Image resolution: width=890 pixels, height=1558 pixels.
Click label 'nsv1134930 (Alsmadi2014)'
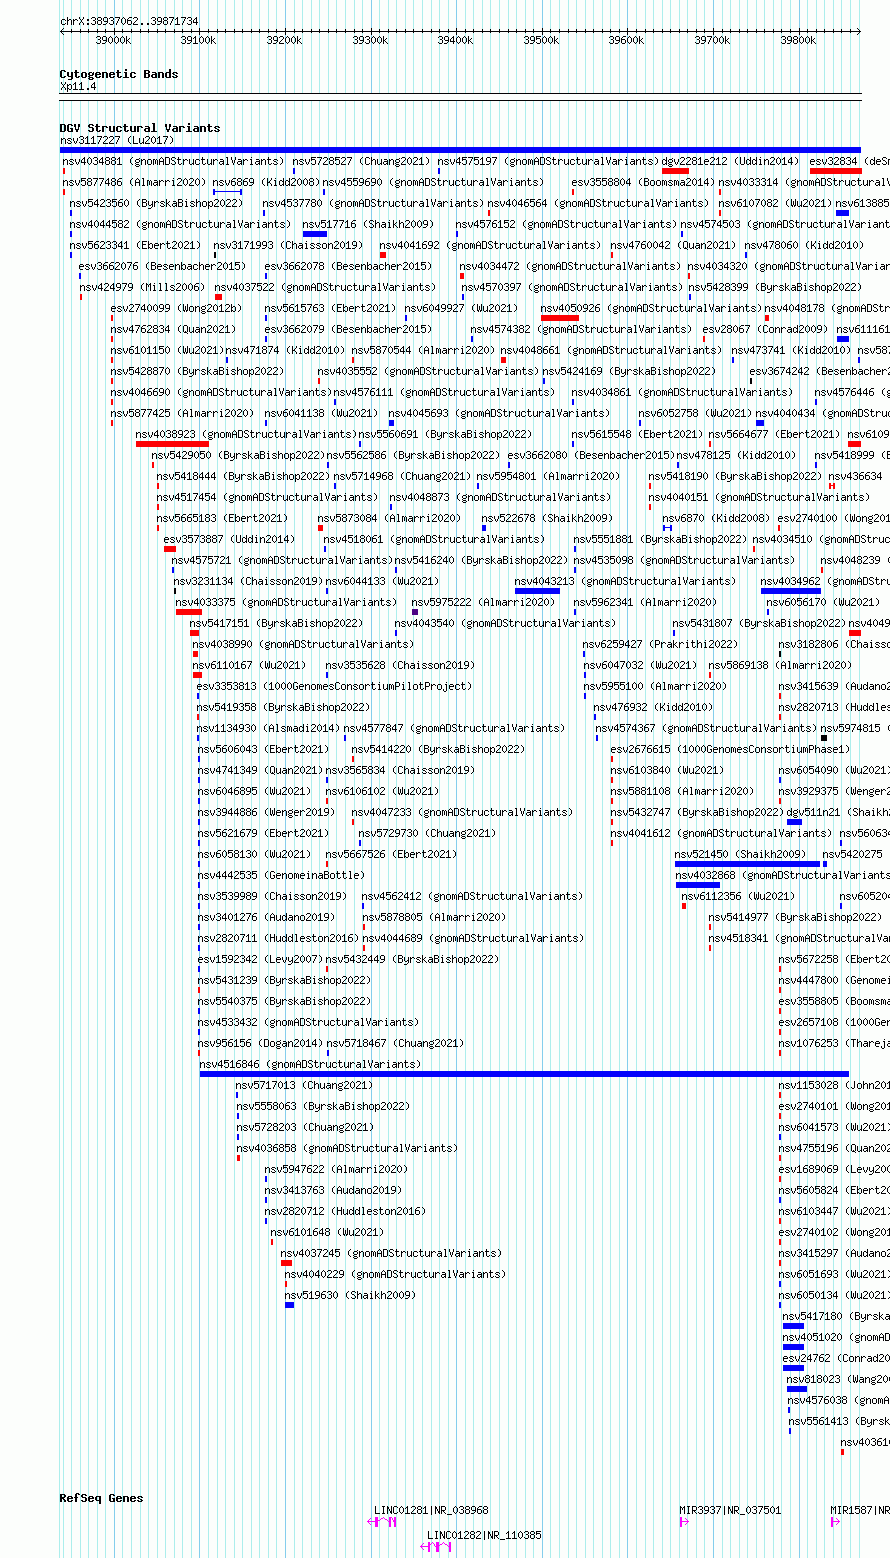pyautogui.click(x=268, y=728)
